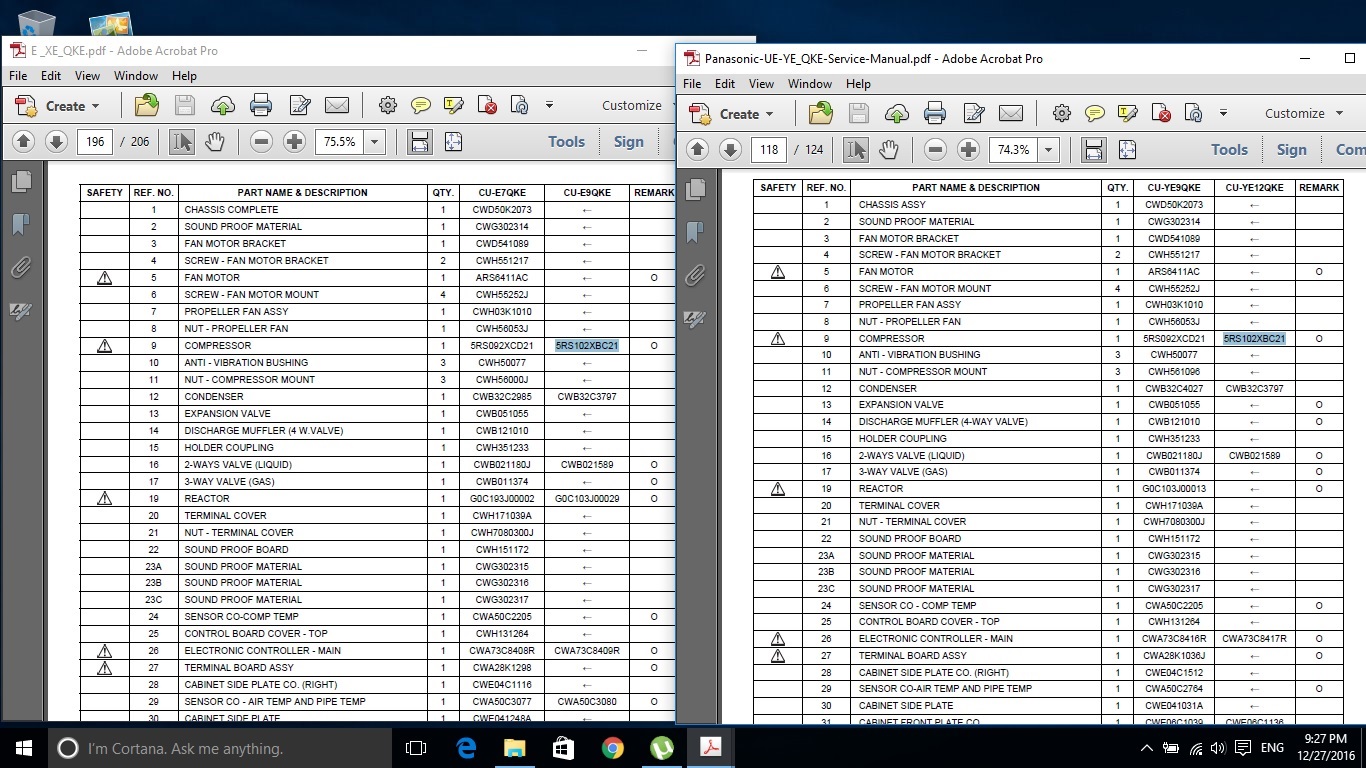1366x768 pixels.
Task: Show signatures panel in E_XE_QKE window
Action: point(21,311)
